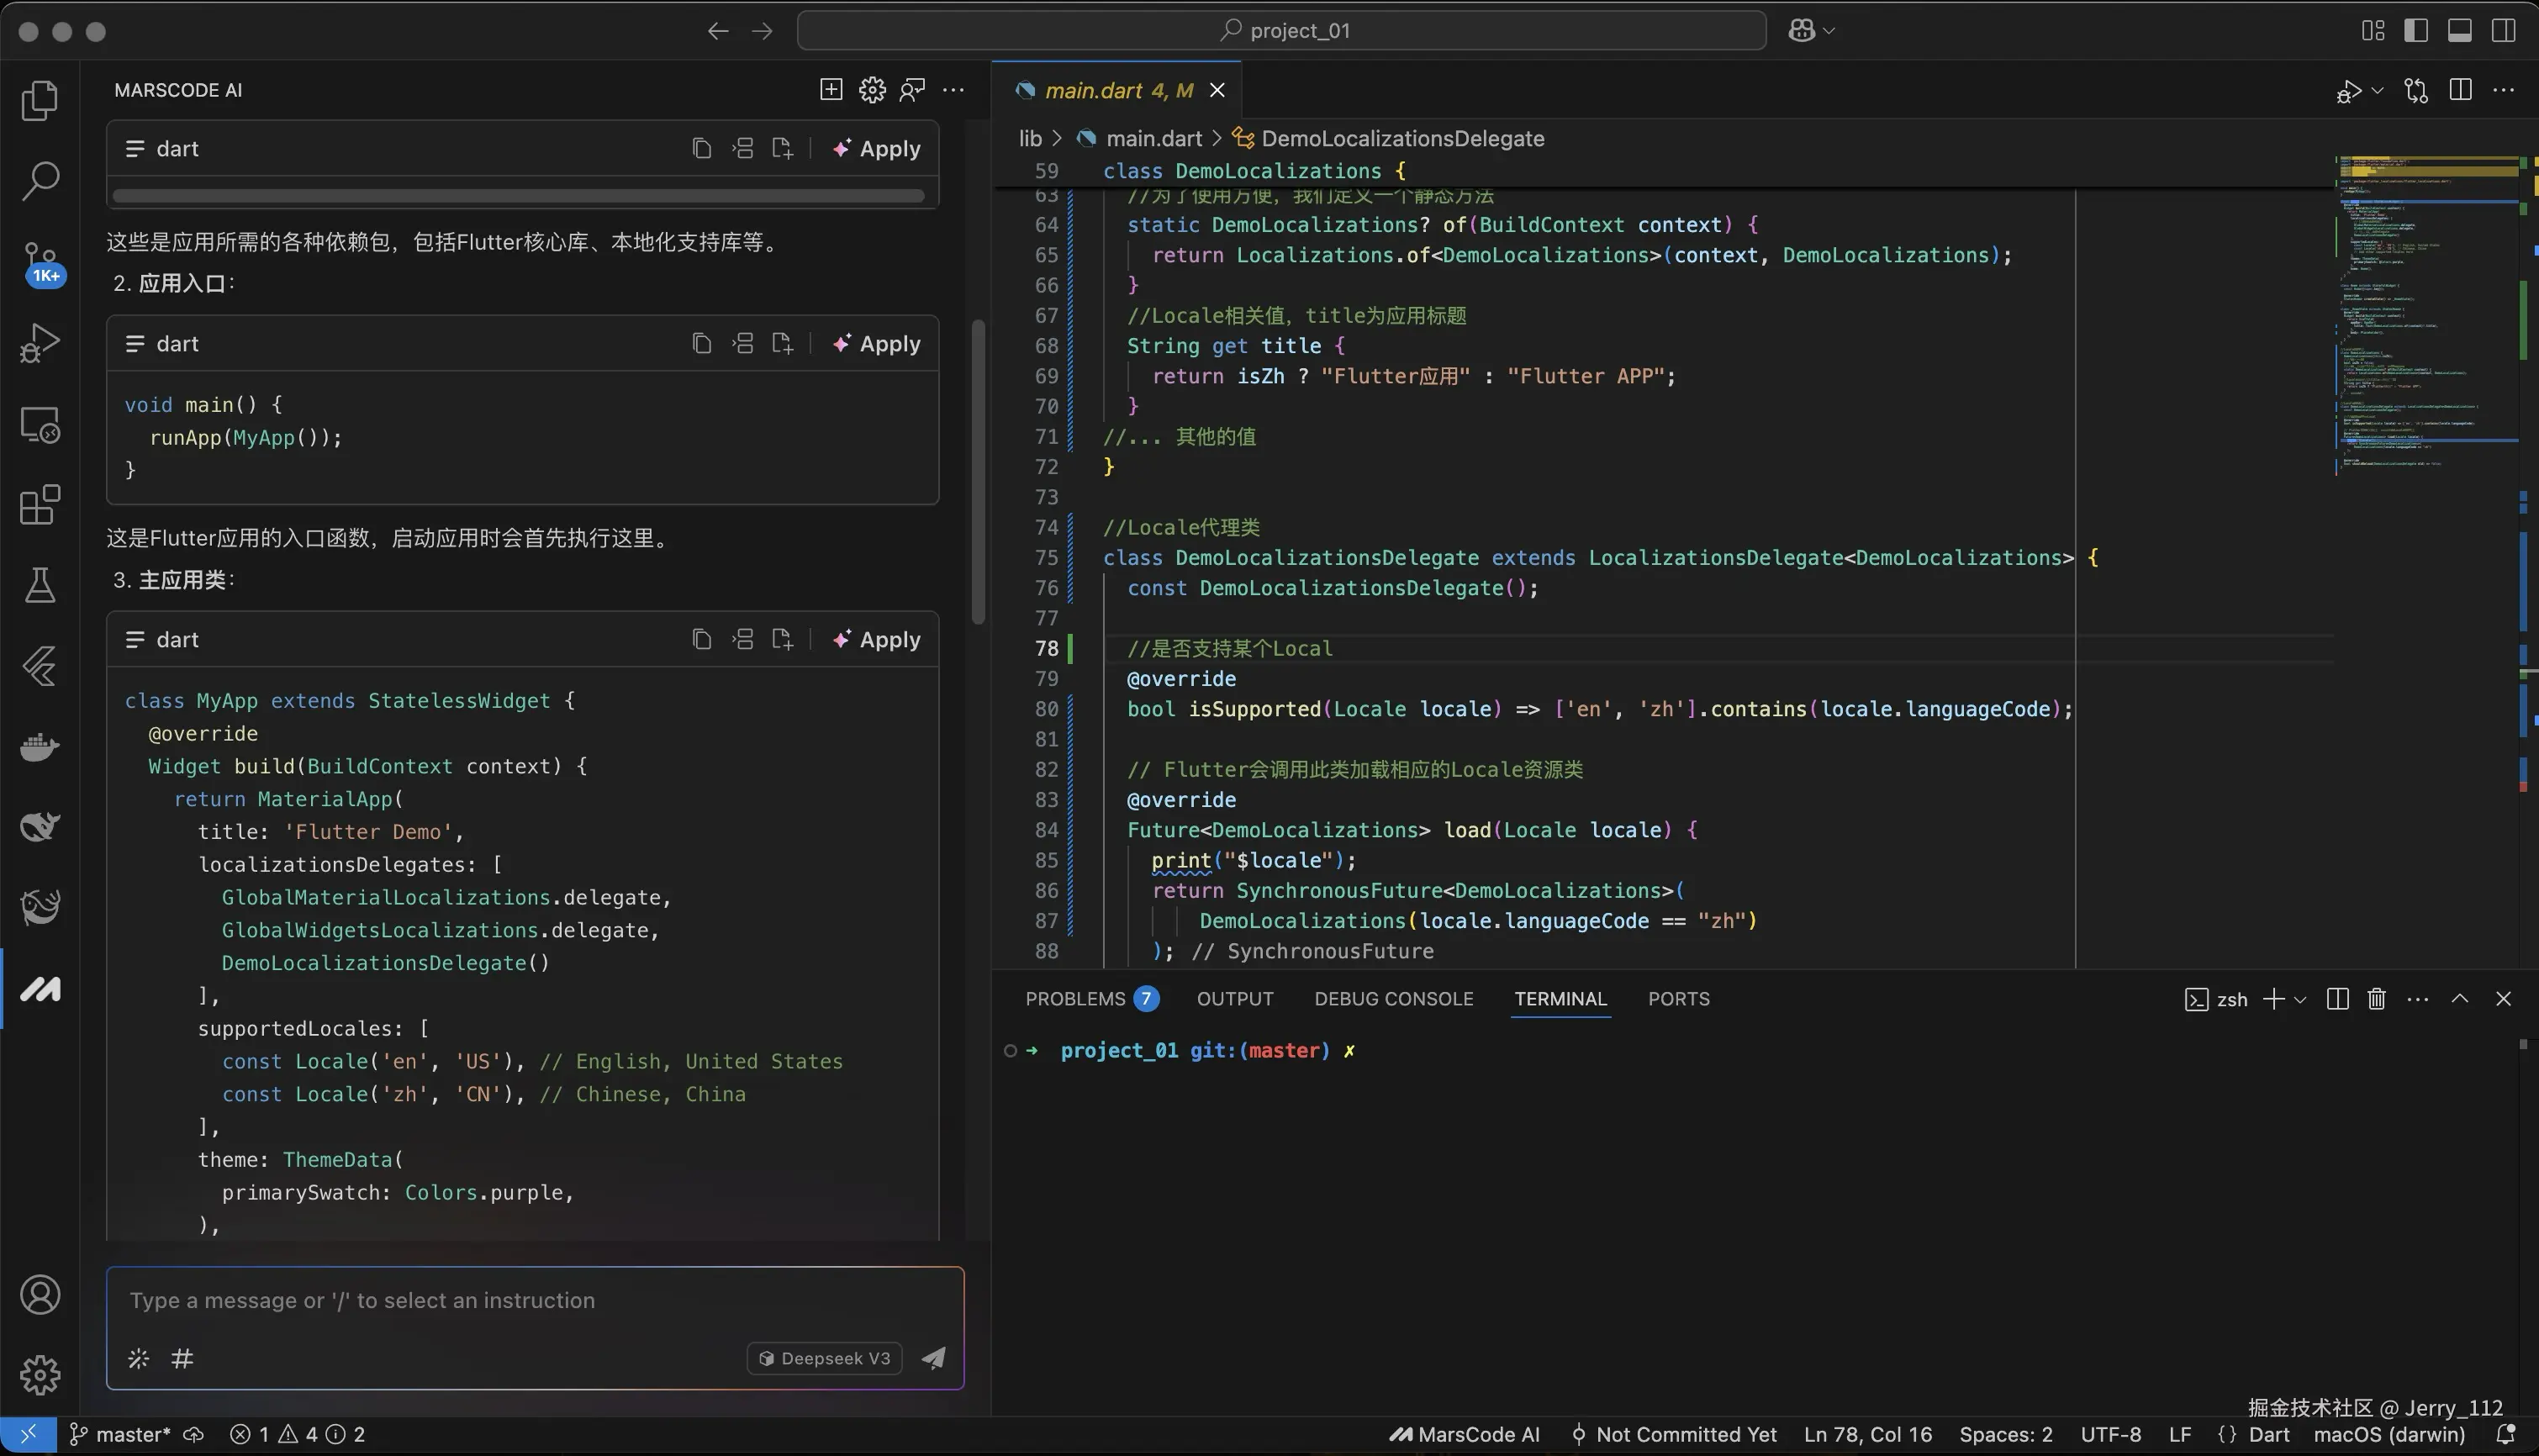This screenshot has width=2539, height=1456.
Task: Kill the terminal with trash icon
Action: tap(2377, 999)
